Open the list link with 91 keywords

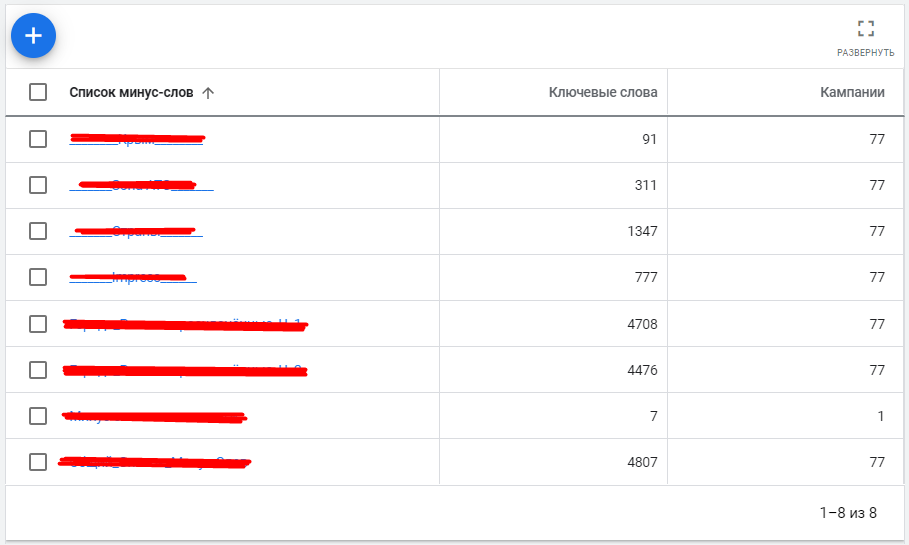(136, 140)
